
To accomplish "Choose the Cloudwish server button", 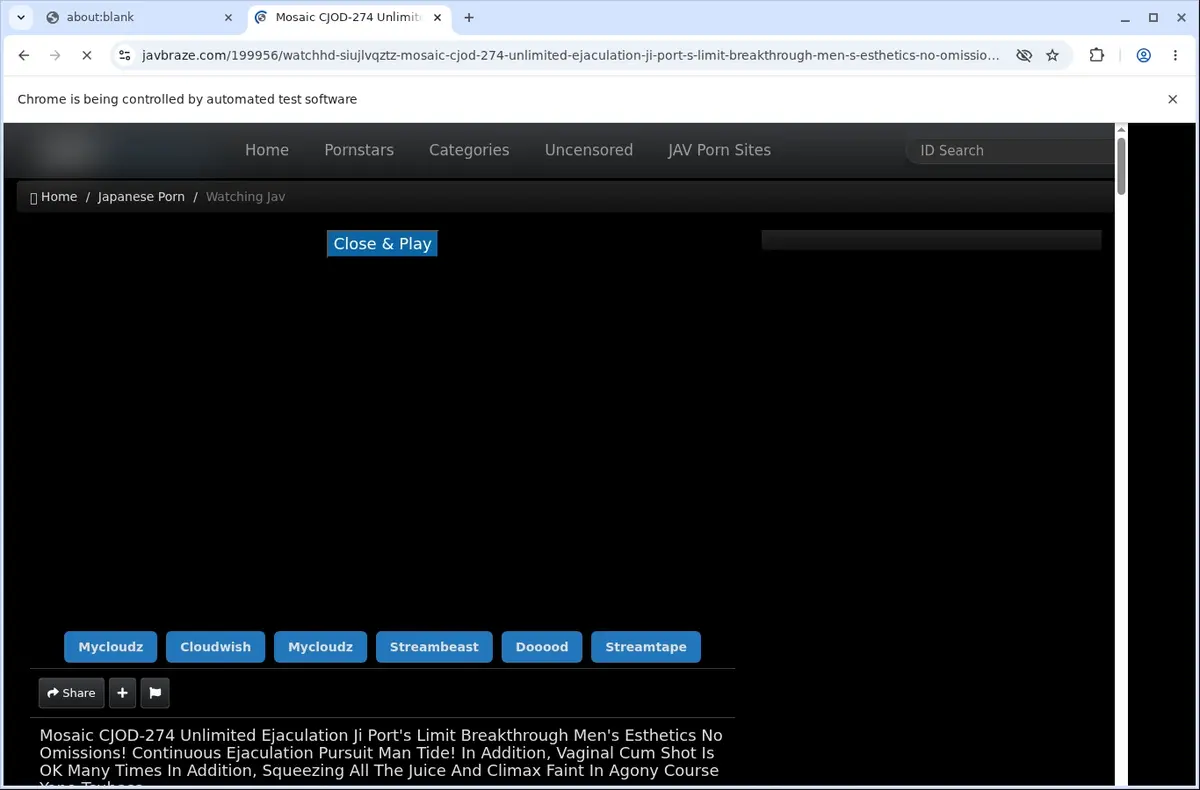I will pyautogui.click(x=215, y=647).
